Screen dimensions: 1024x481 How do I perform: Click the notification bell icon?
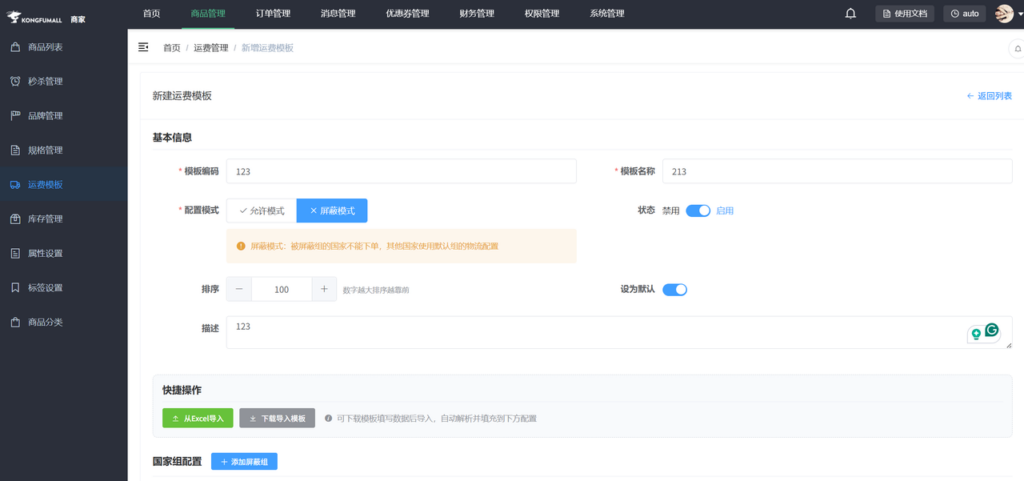(x=850, y=14)
